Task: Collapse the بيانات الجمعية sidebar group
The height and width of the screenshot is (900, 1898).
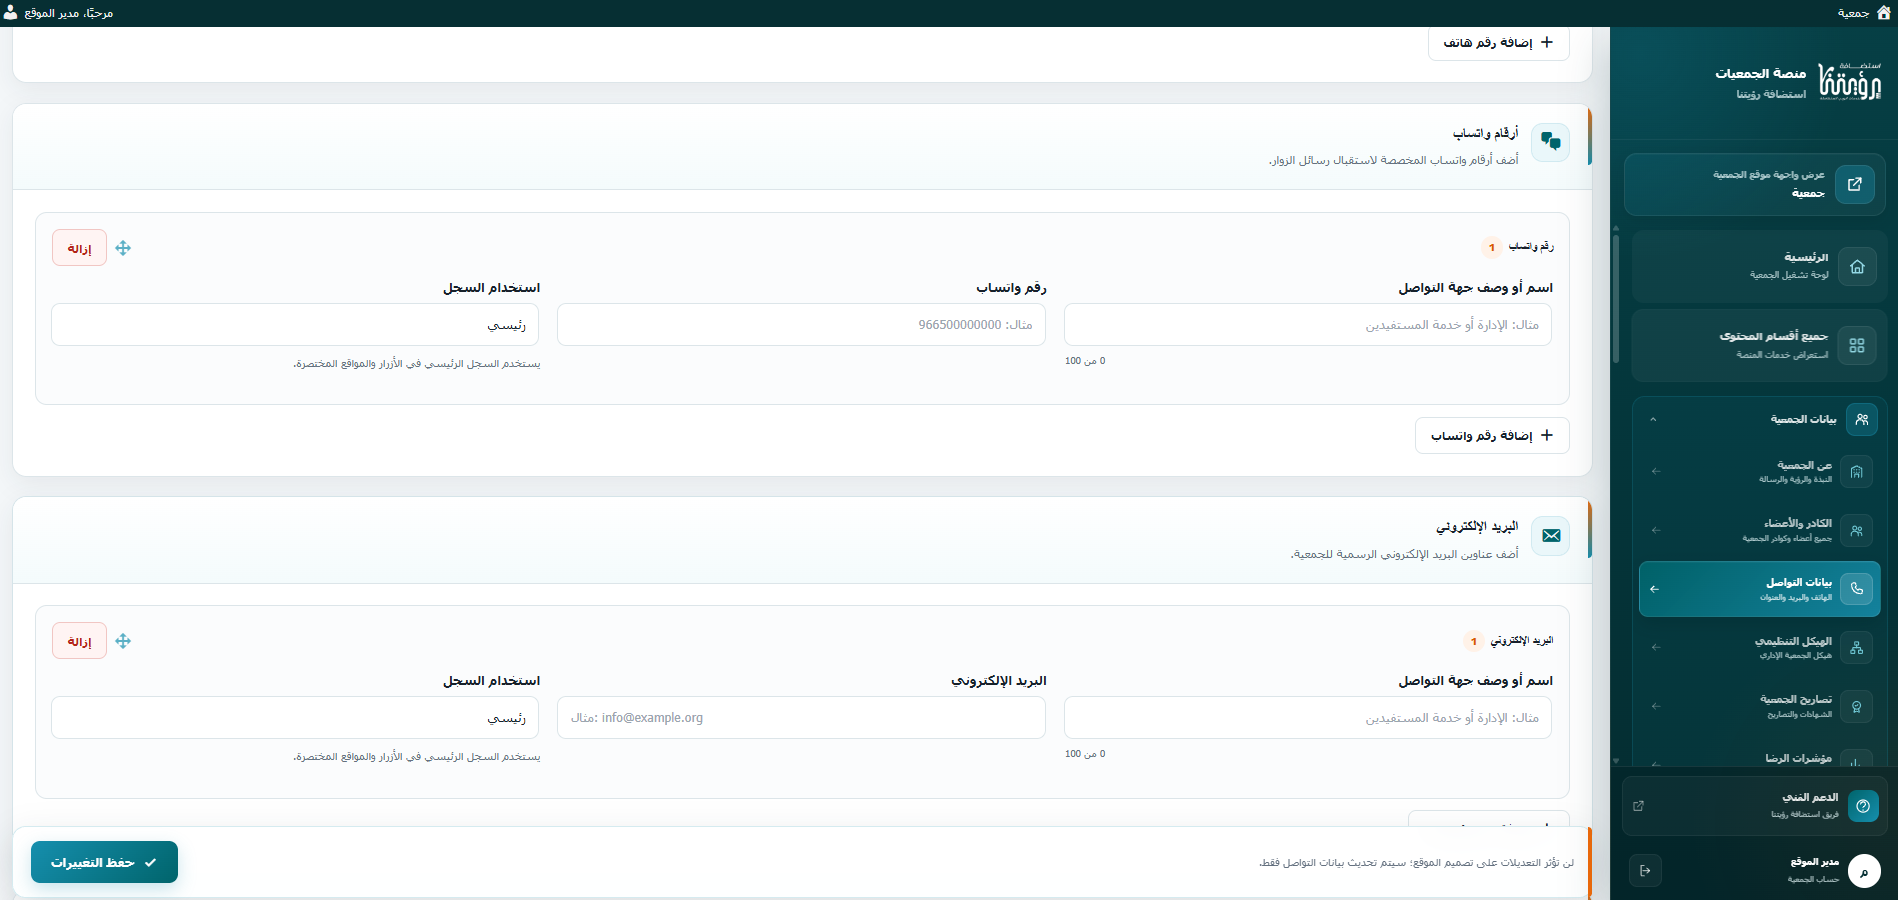Action: pos(1759,419)
